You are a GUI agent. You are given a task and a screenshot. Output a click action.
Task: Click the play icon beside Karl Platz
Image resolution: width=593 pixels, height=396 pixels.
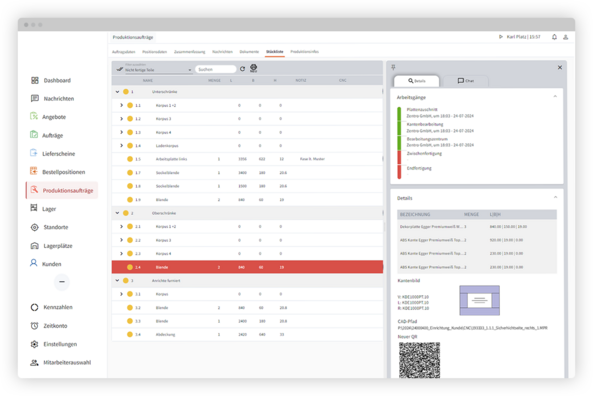(500, 37)
